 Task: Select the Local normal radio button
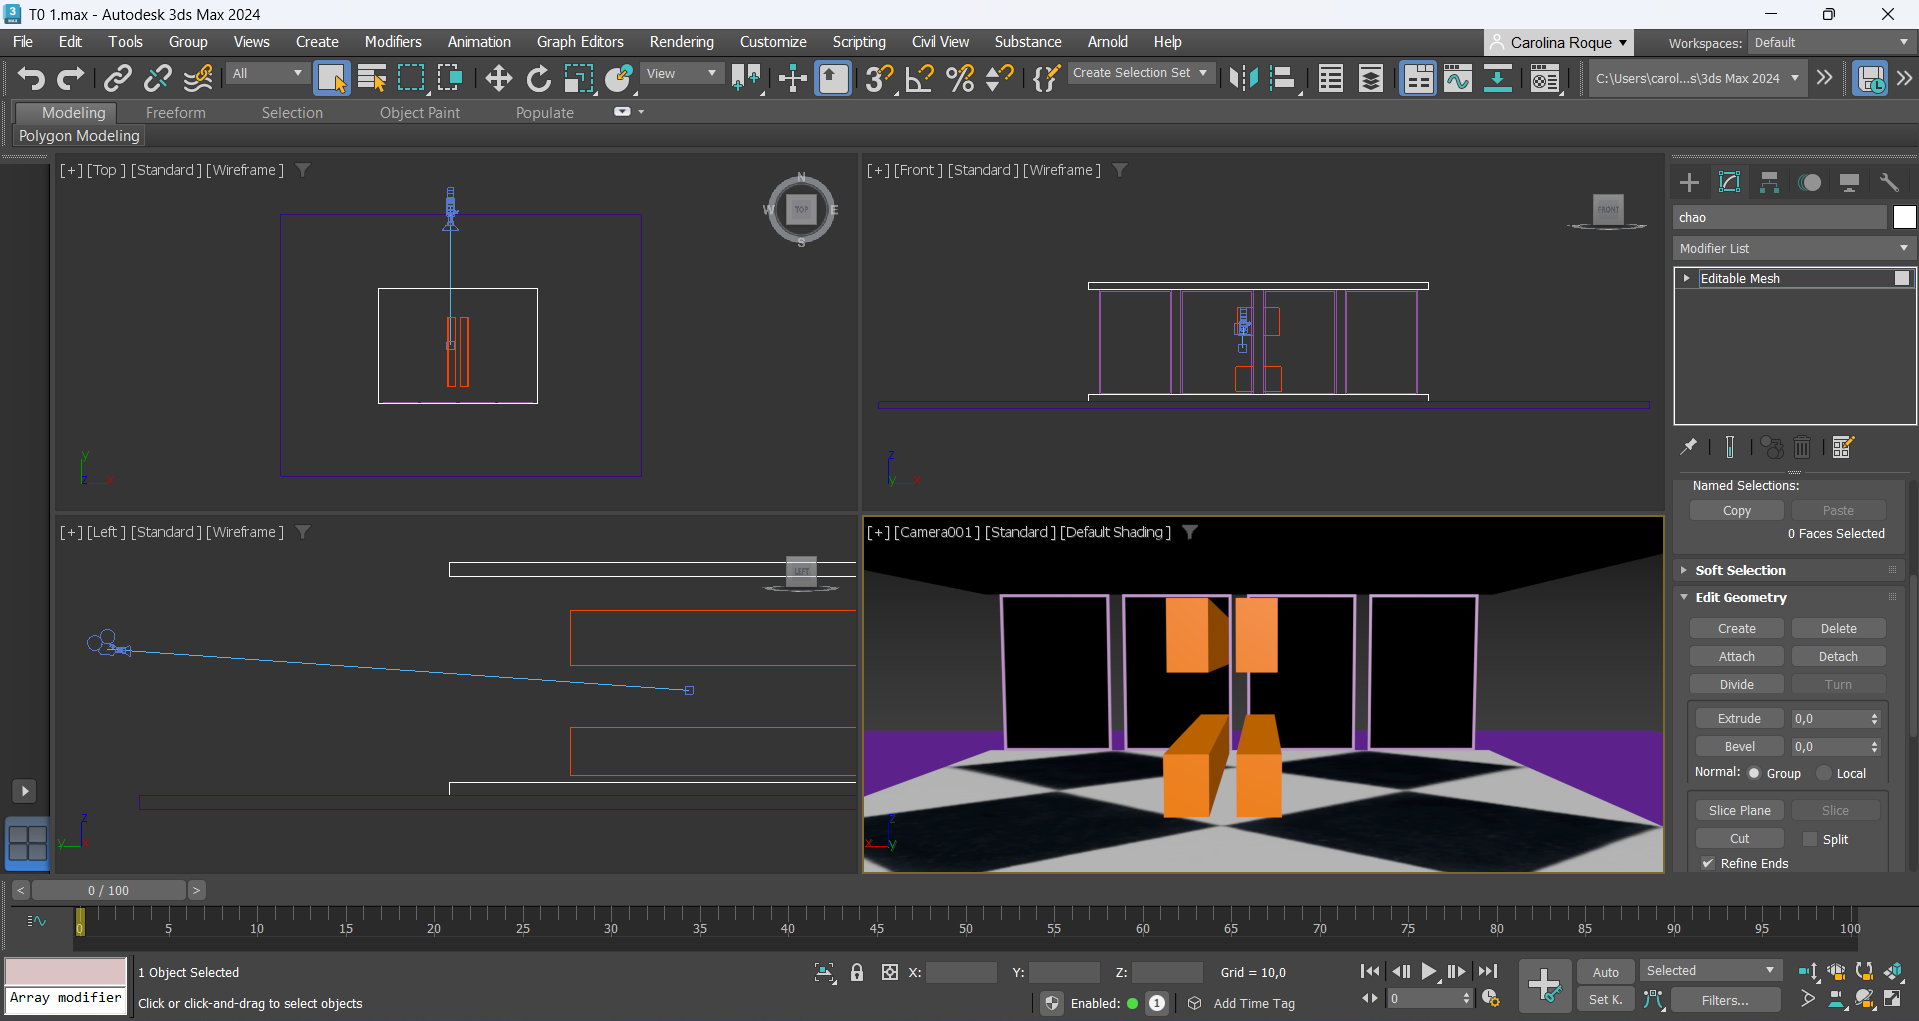coord(1824,773)
